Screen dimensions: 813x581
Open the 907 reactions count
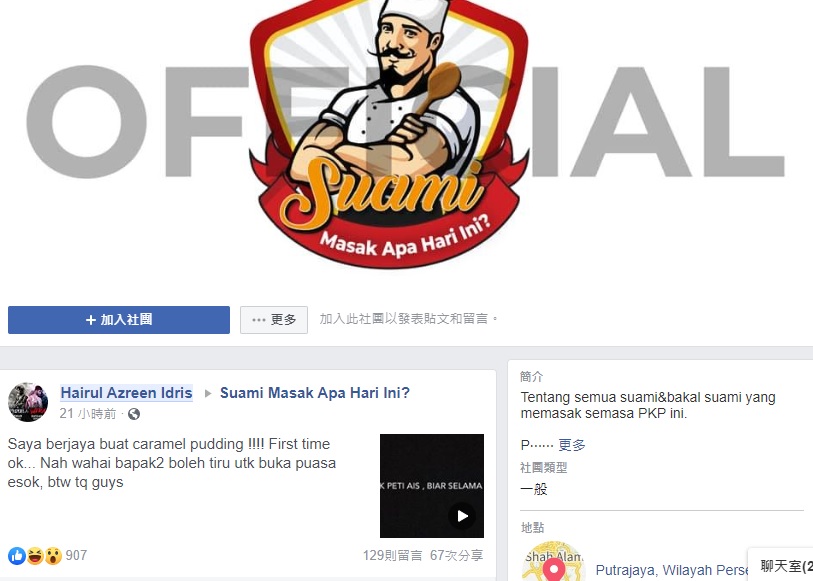pos(76,556)
